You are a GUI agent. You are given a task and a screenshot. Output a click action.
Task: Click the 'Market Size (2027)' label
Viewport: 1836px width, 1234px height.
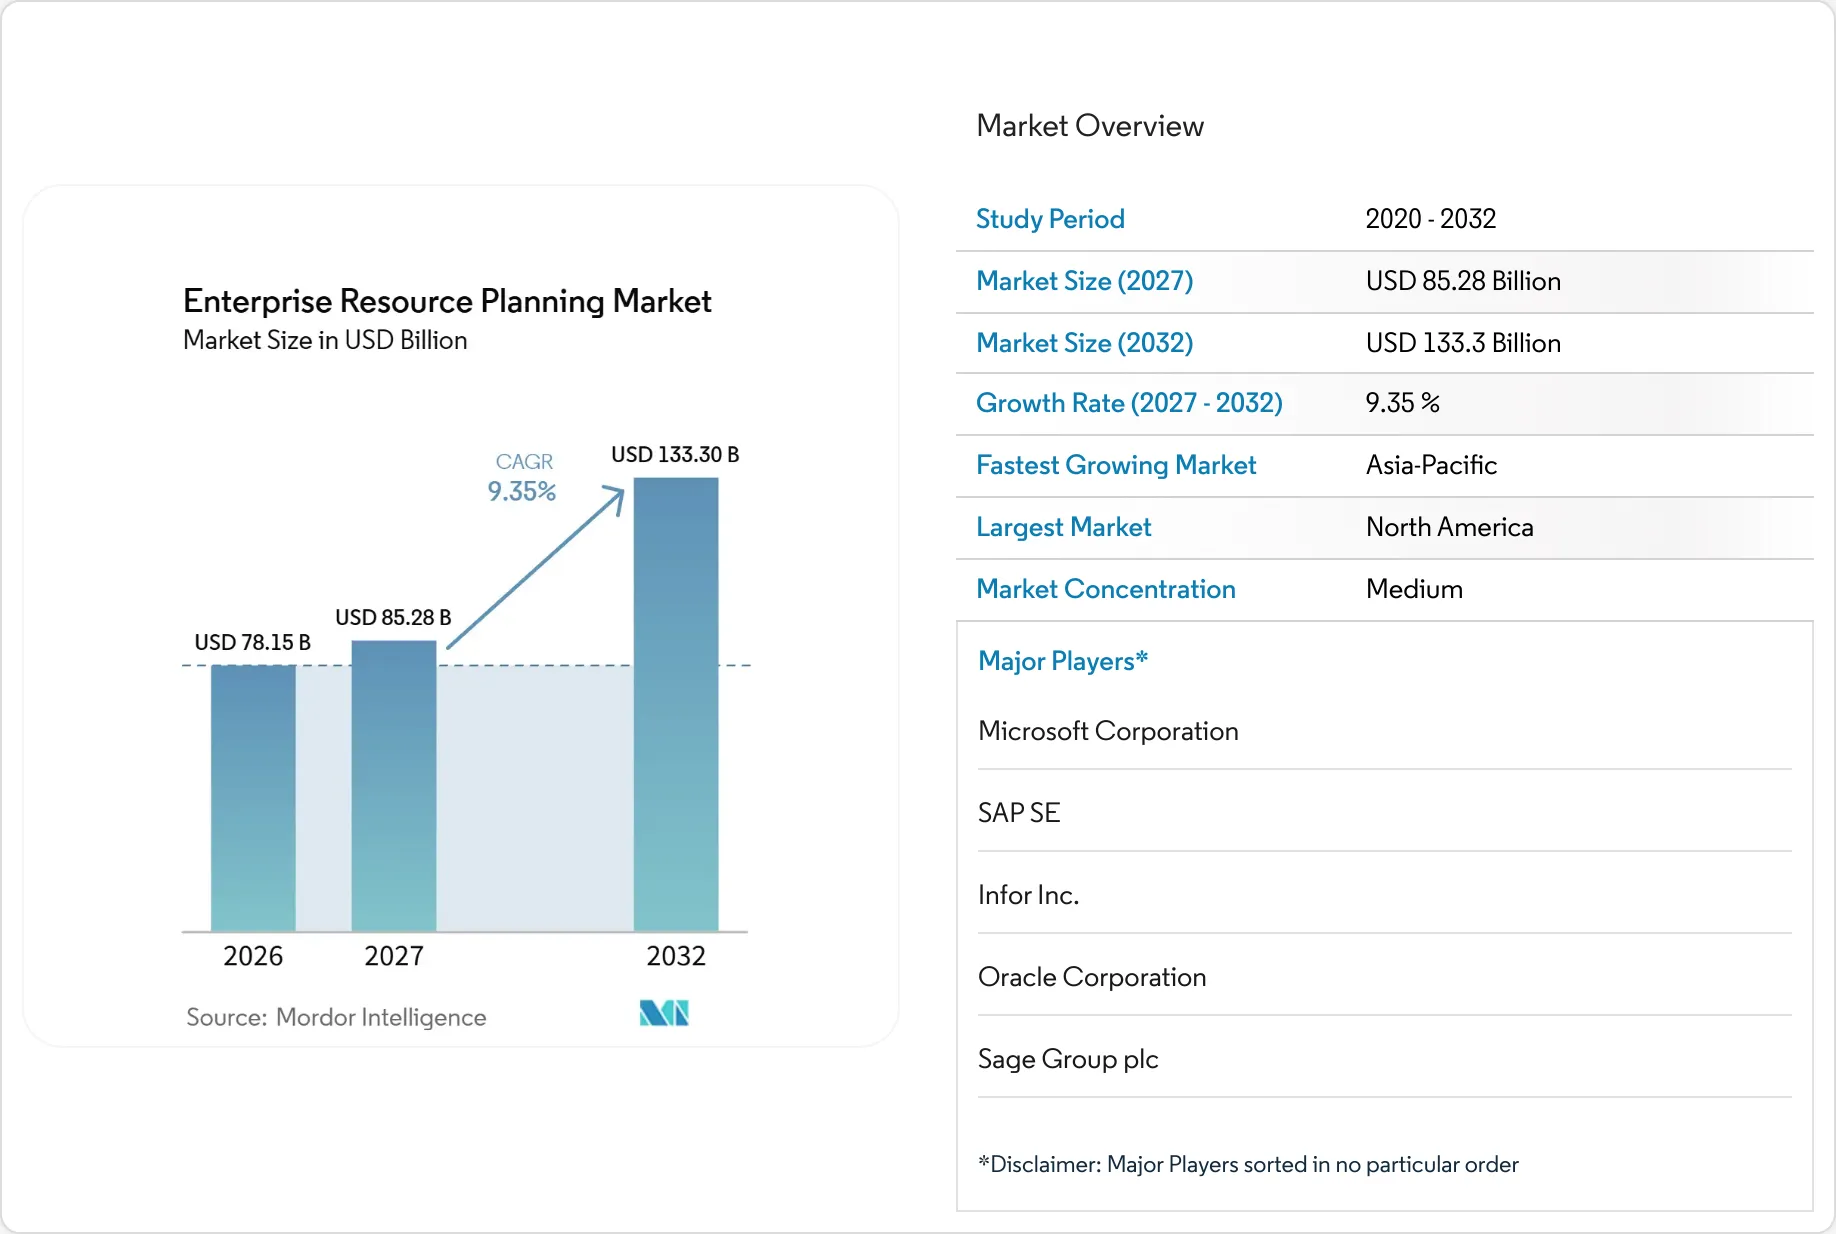click(1085, 281)
